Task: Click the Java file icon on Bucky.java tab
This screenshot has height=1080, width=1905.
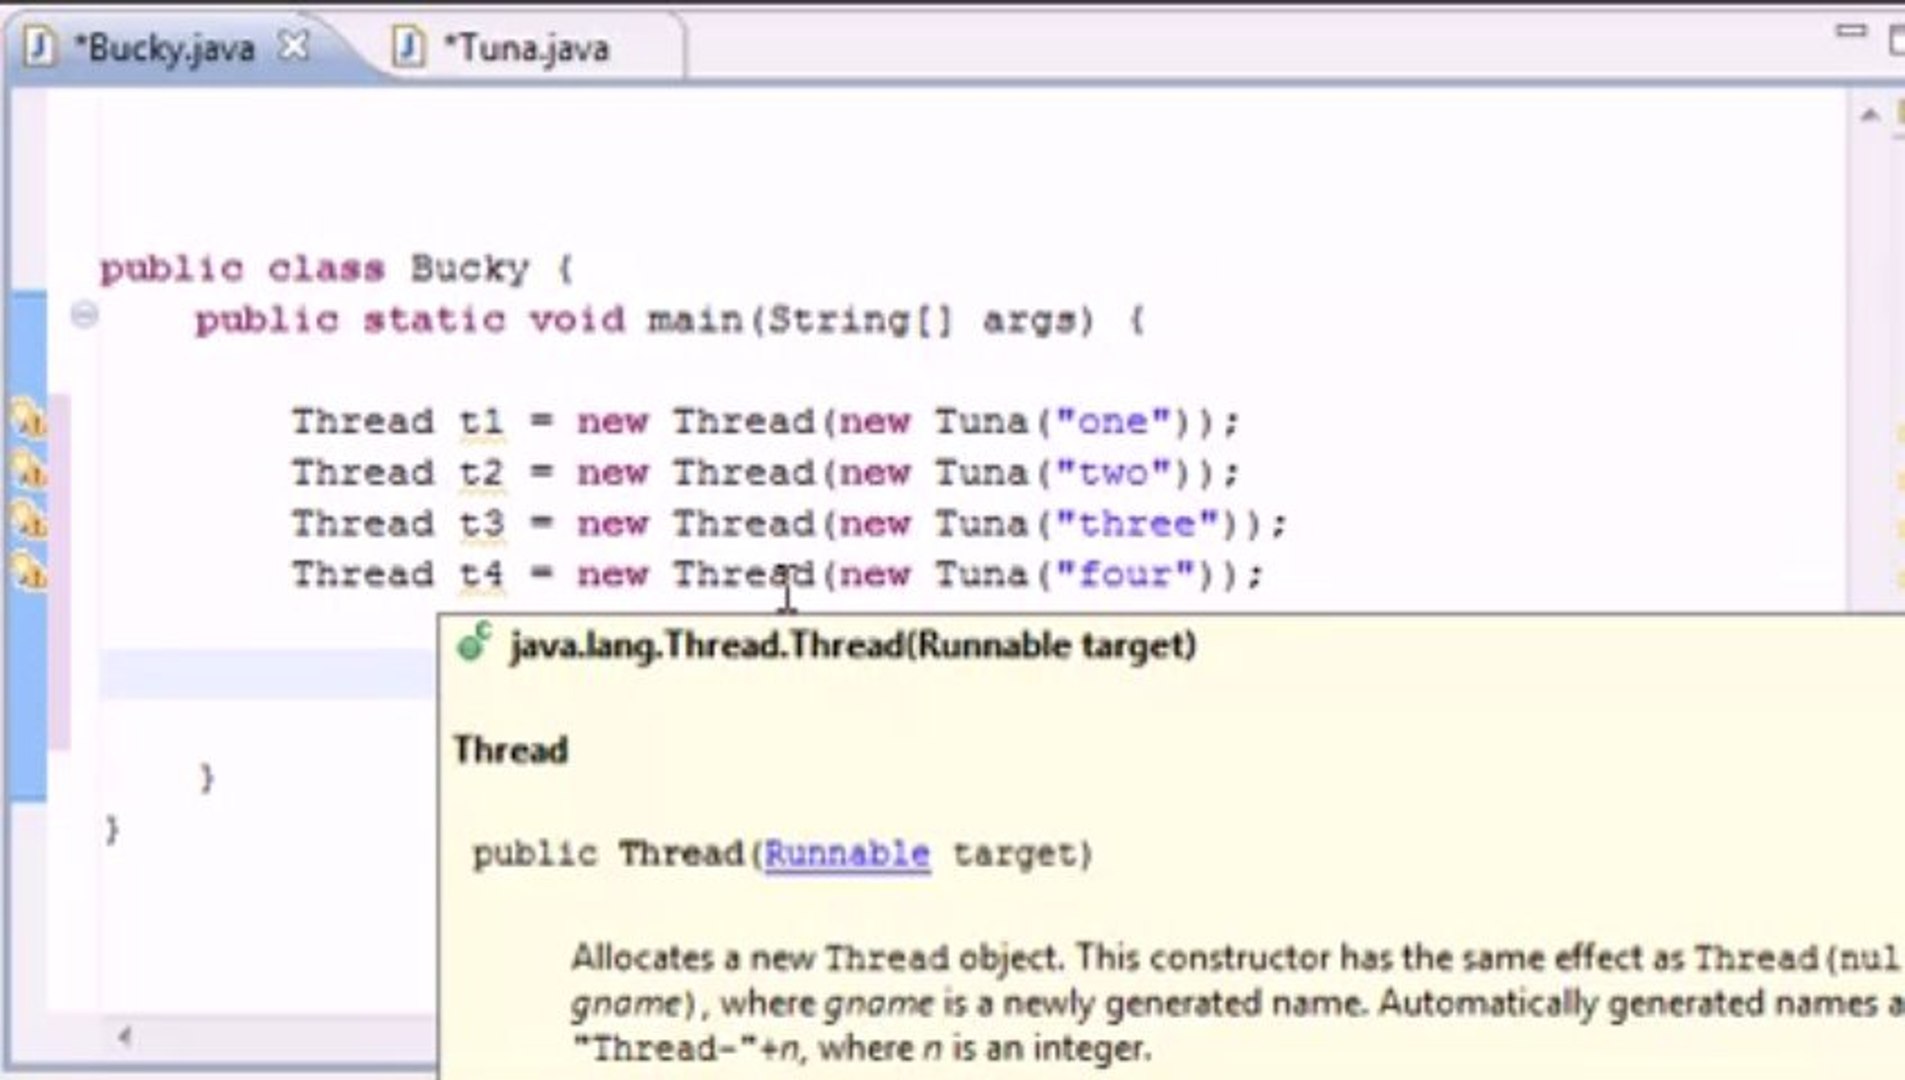Action: [38, 47]
